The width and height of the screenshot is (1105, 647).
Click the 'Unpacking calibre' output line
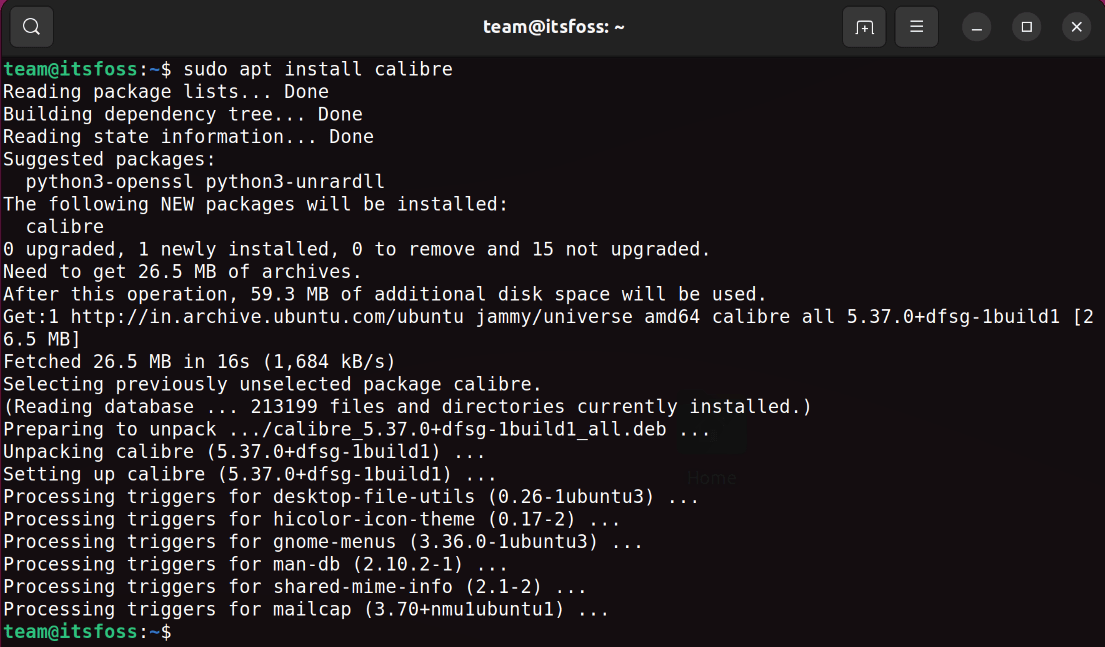coord(250,452)
